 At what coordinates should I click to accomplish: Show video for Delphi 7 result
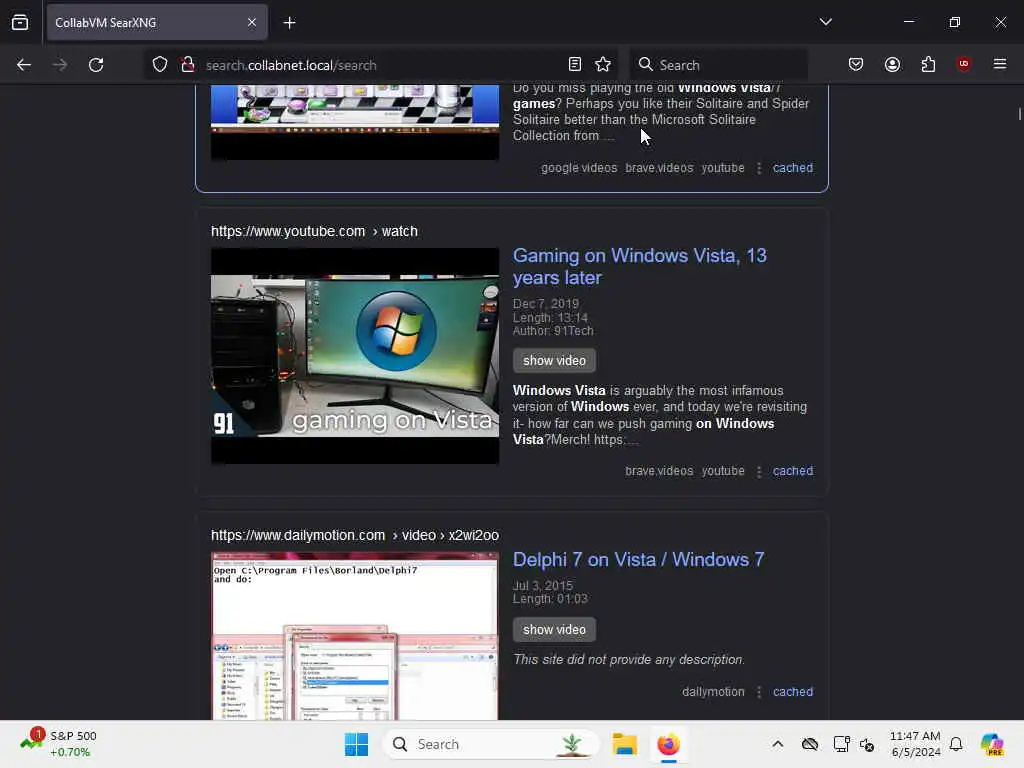pyautogui.click(x=554, y=630)
